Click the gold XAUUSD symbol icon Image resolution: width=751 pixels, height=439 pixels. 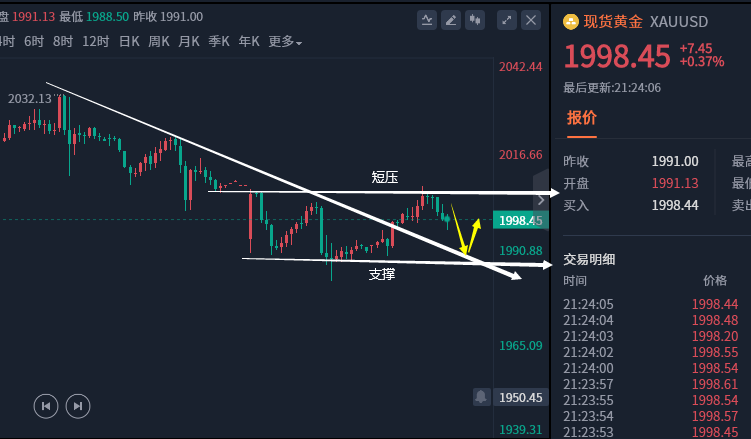pyautogui.click(x=571, y=22)
